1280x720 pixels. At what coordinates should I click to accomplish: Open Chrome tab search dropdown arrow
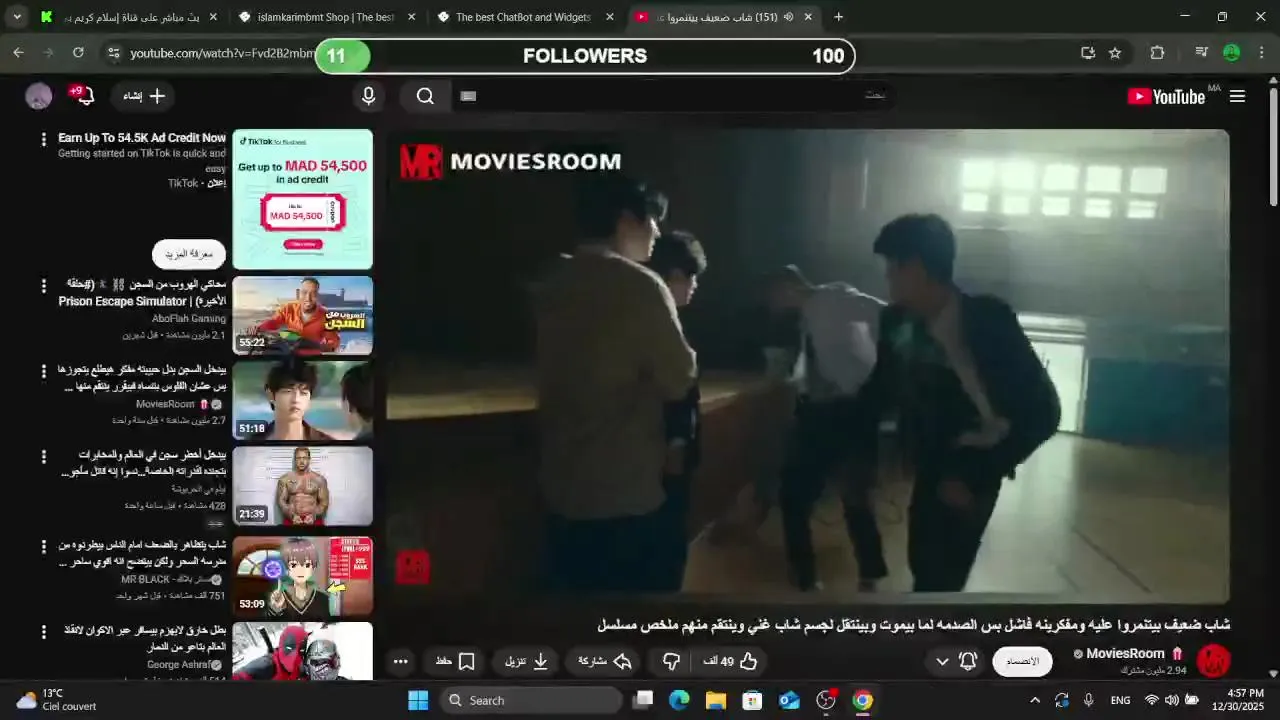(x=17, y=17)
